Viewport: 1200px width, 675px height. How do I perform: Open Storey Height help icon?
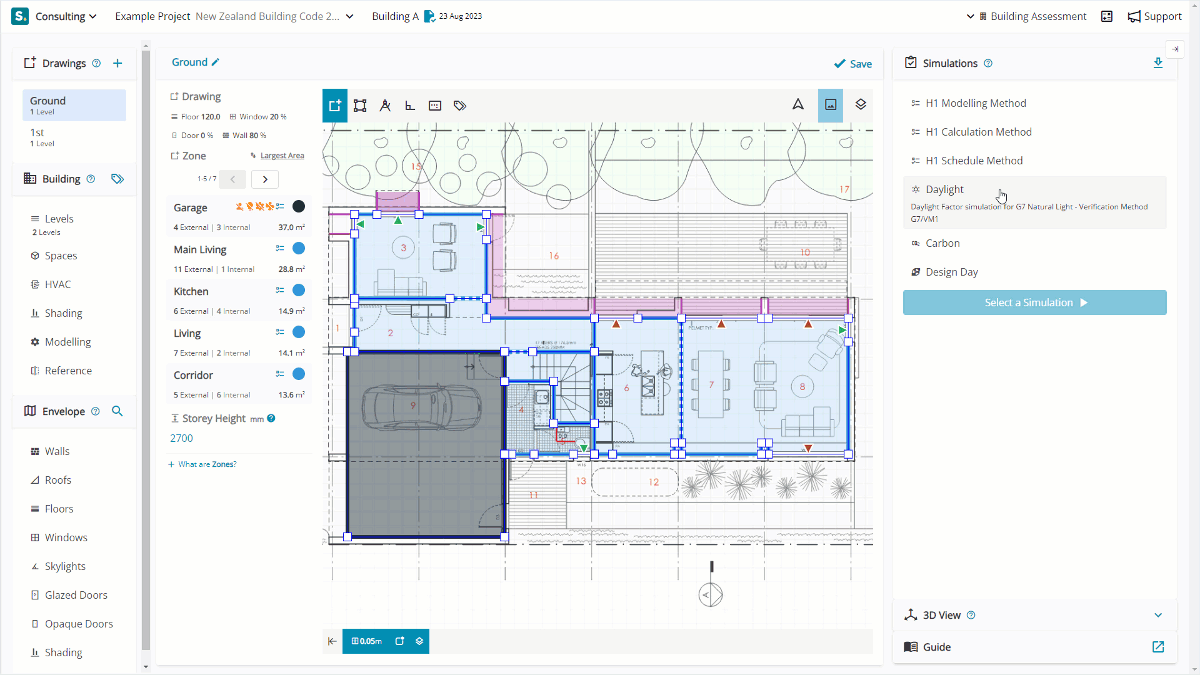(271, 418)
